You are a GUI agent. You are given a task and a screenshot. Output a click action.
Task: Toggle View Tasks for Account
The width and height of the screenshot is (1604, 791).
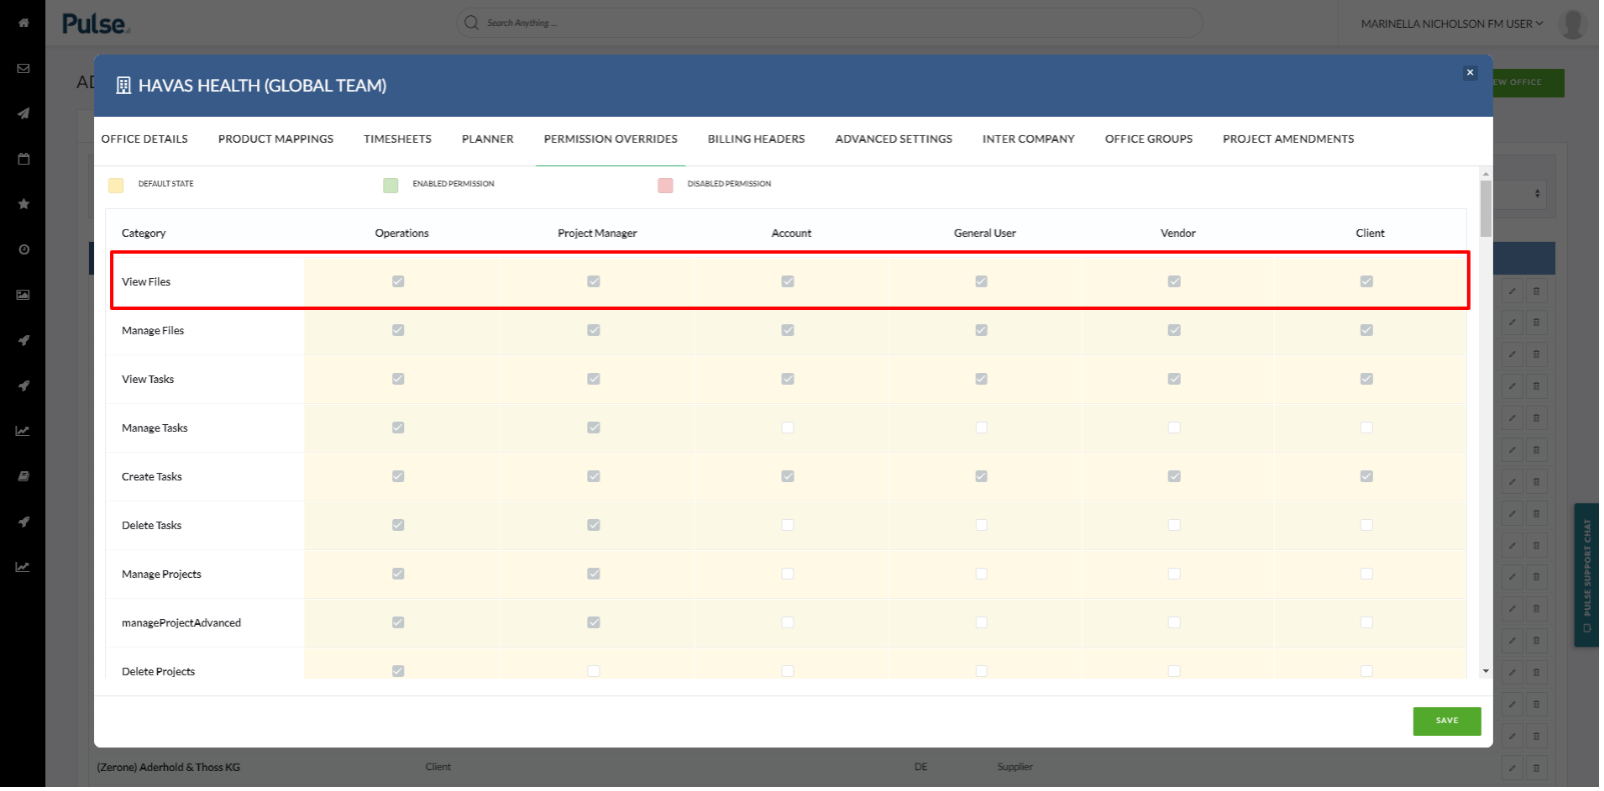point(790,380)
